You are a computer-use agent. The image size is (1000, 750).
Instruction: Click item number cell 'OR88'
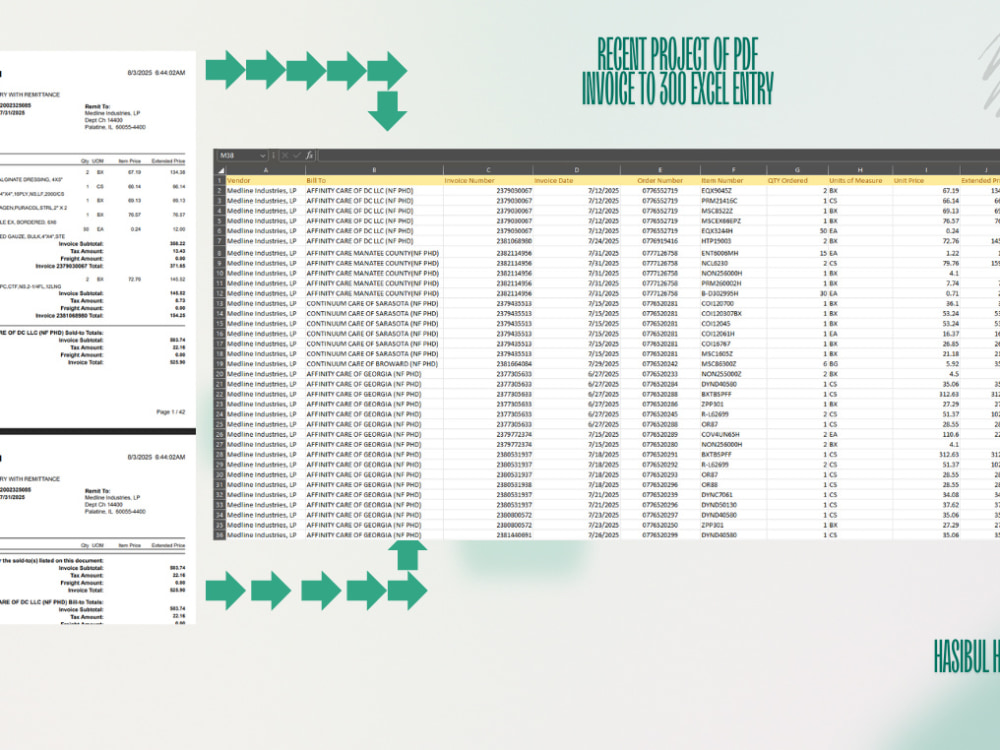733,485
